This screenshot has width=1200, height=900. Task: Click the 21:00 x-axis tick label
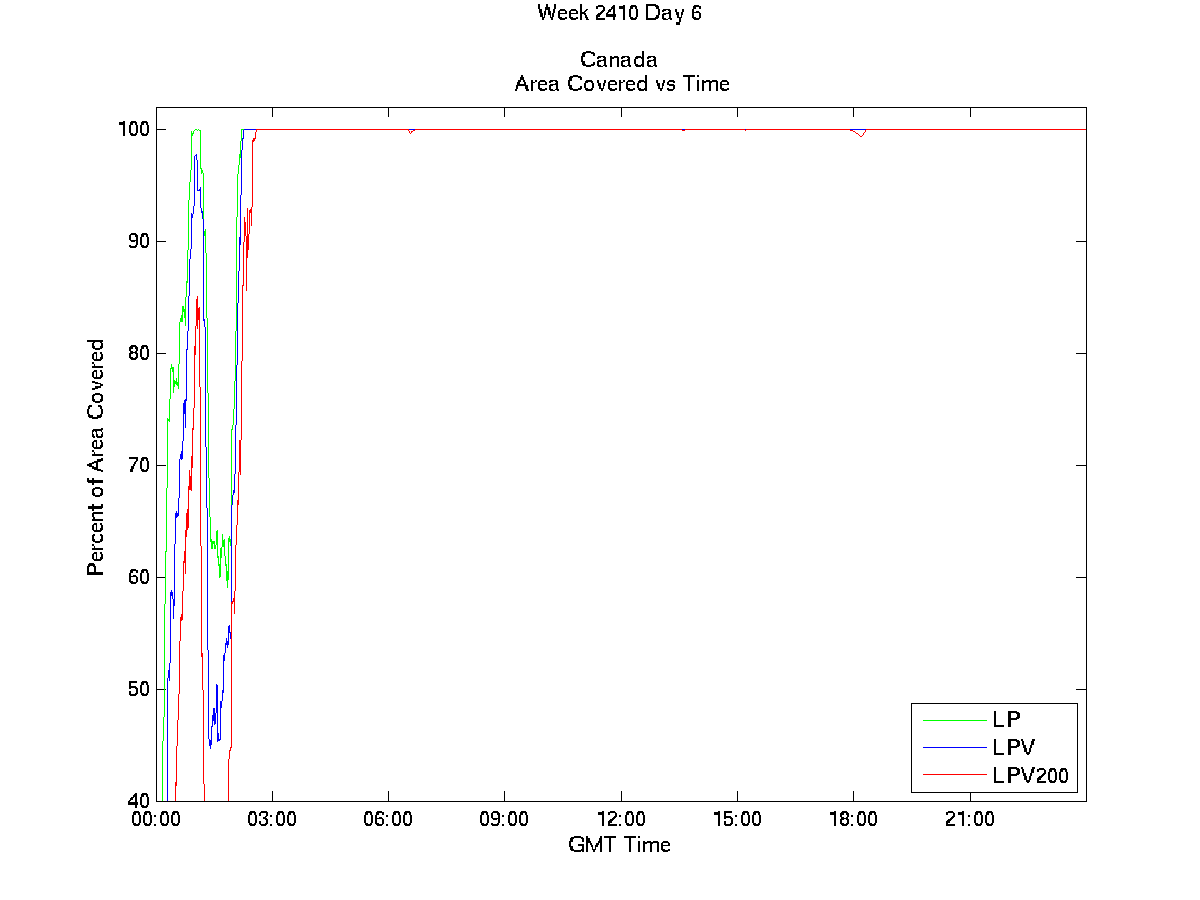[969, 820]
